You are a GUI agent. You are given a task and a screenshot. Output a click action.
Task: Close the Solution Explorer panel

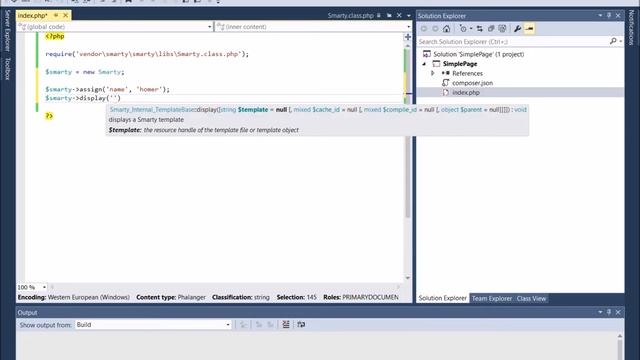(x=618, y=16)
